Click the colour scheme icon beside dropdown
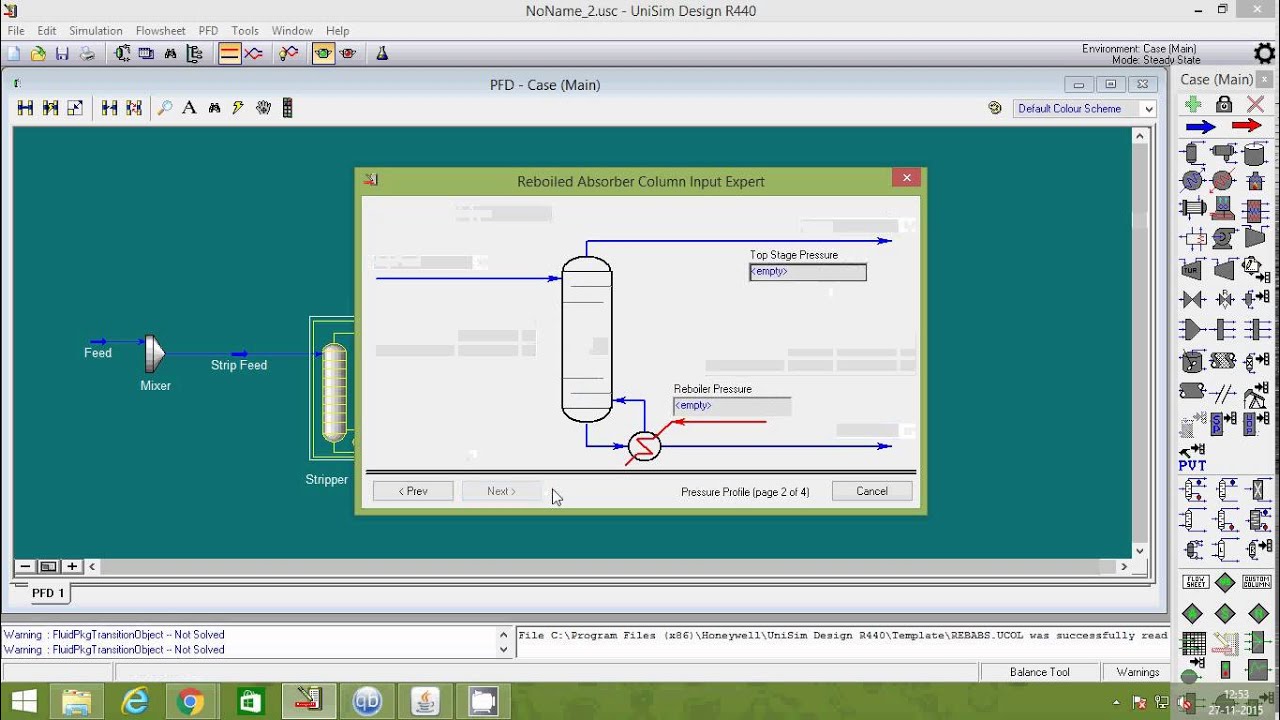1280x720 pixels. click(995, 108)
